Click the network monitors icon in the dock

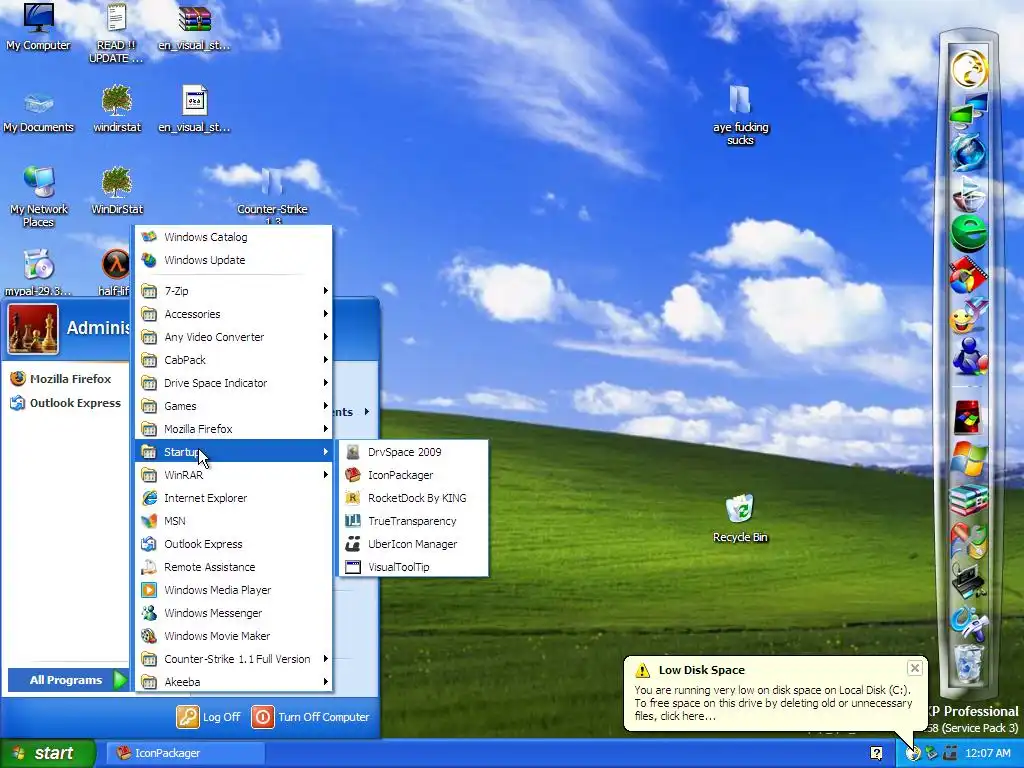[968, 111]
